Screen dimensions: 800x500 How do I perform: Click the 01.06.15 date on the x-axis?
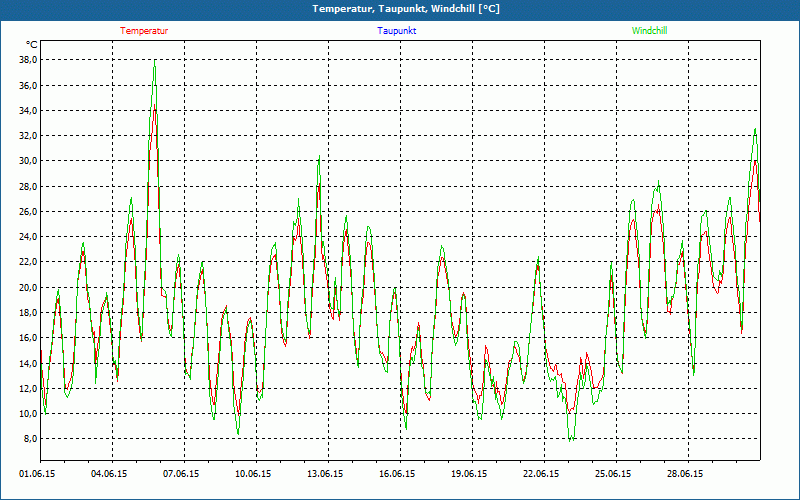38,474
